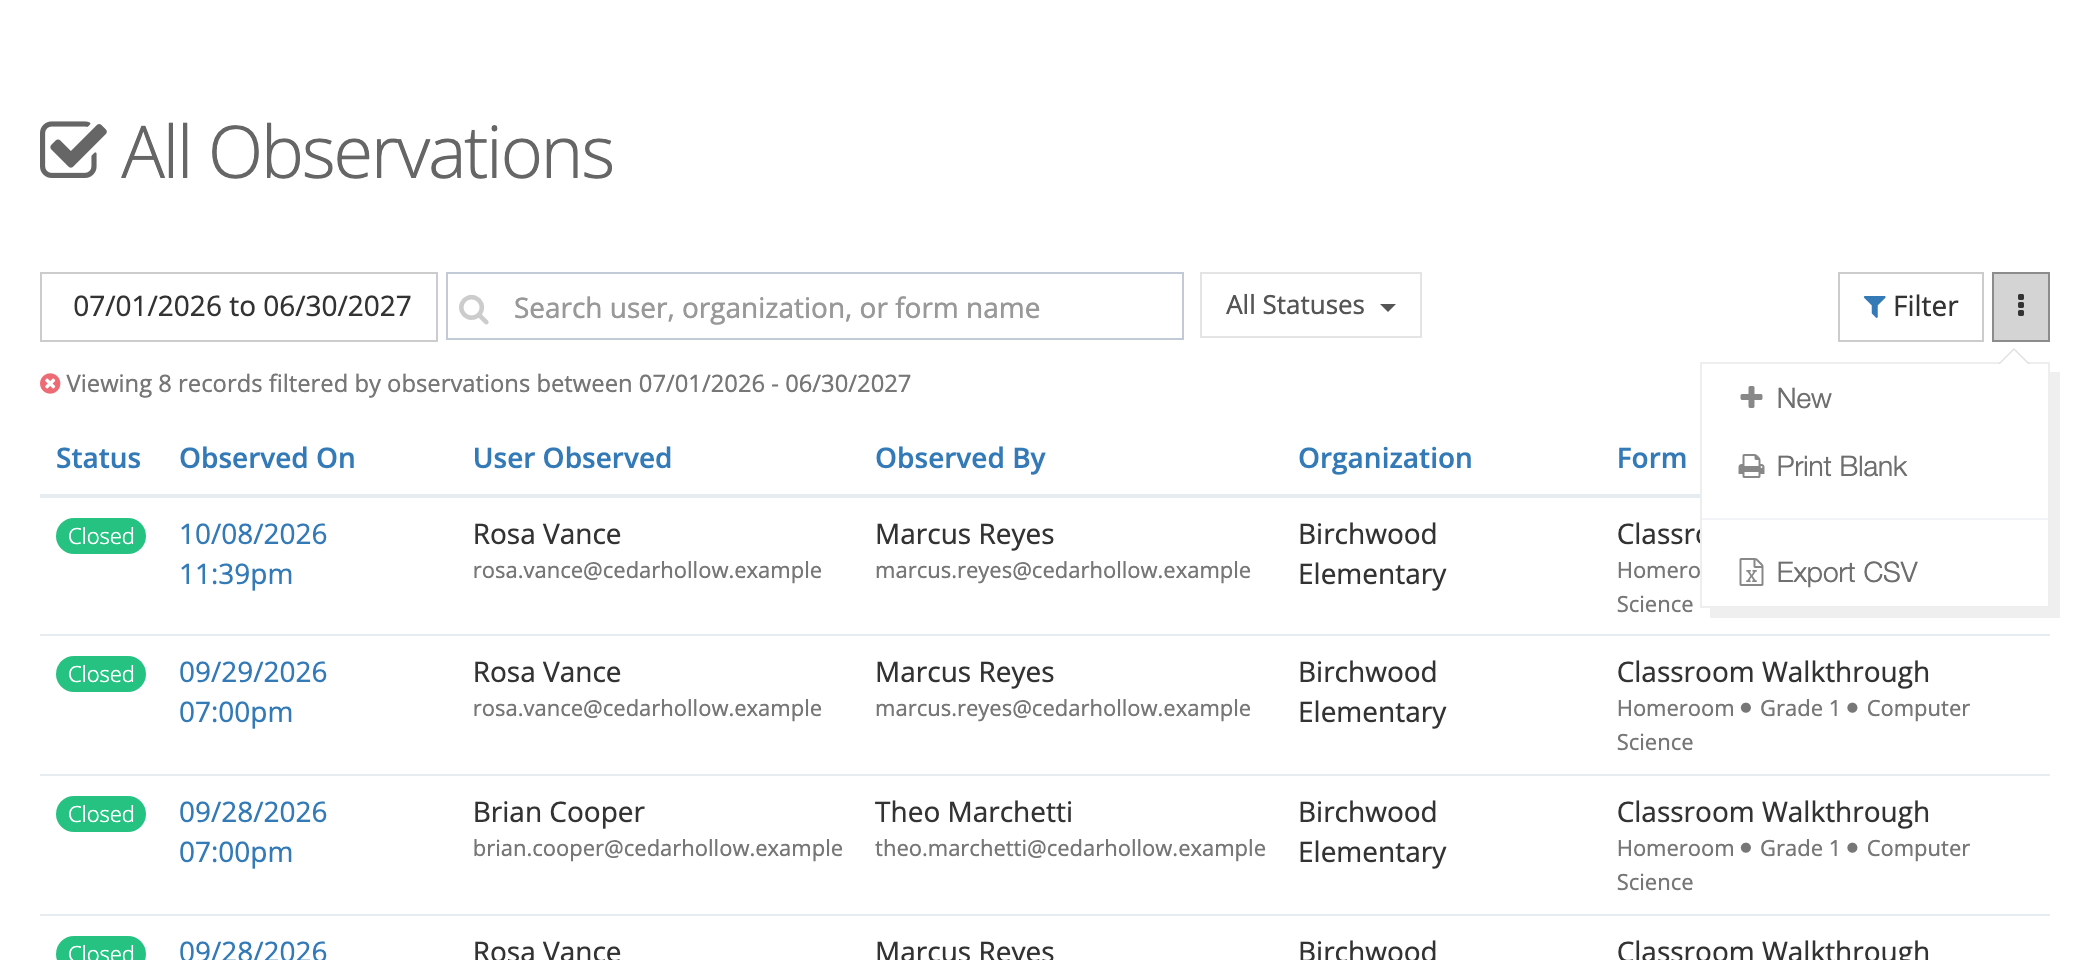
Task: Select New from the options menu
Action: [1803, 398]
